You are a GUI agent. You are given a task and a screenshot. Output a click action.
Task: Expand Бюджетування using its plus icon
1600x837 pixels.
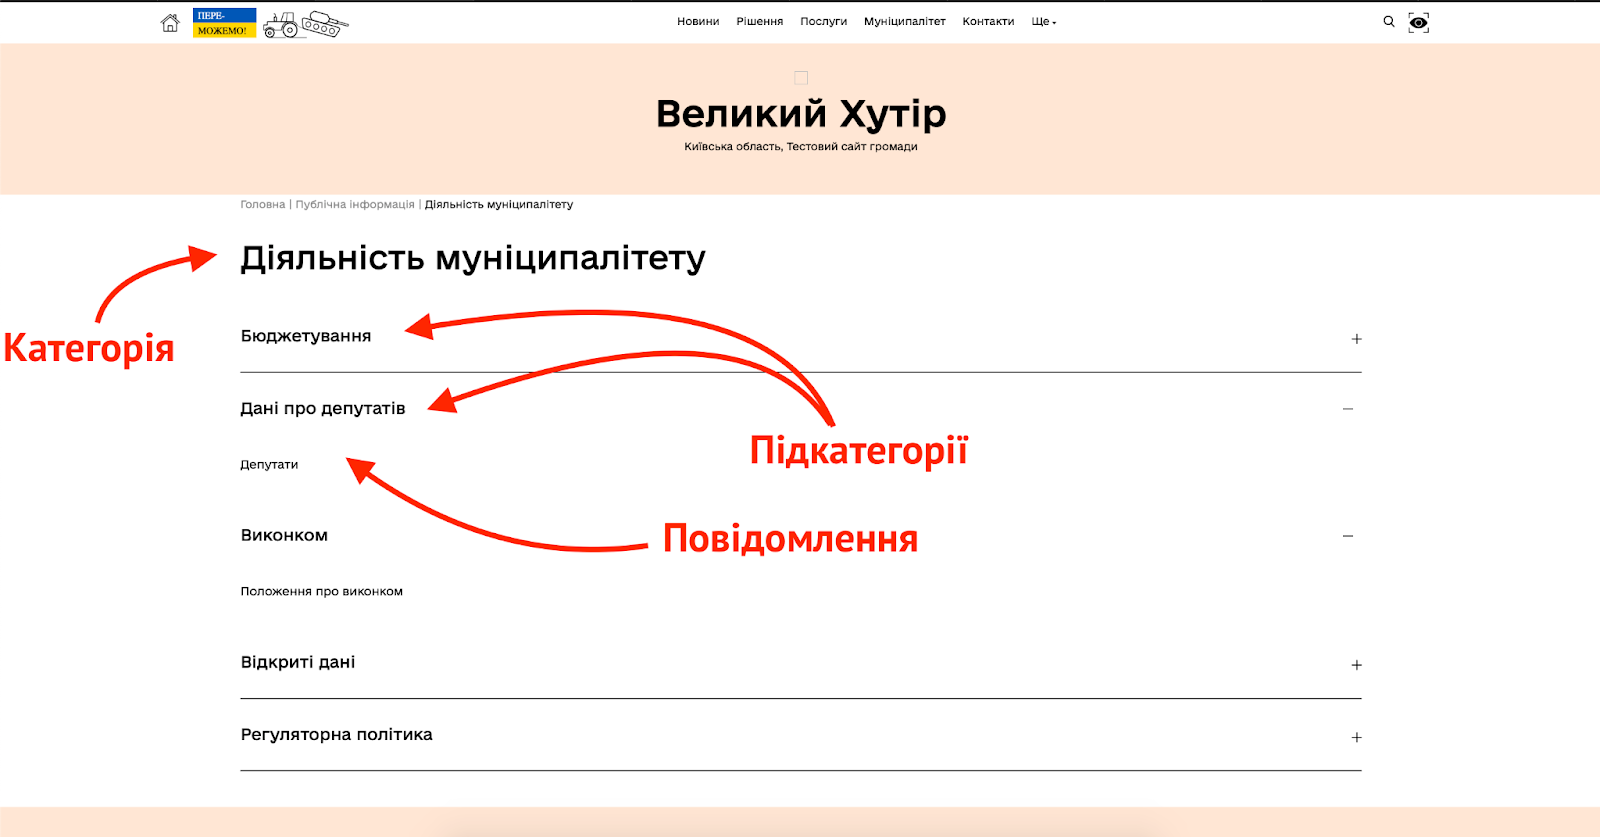[1356, 339]
